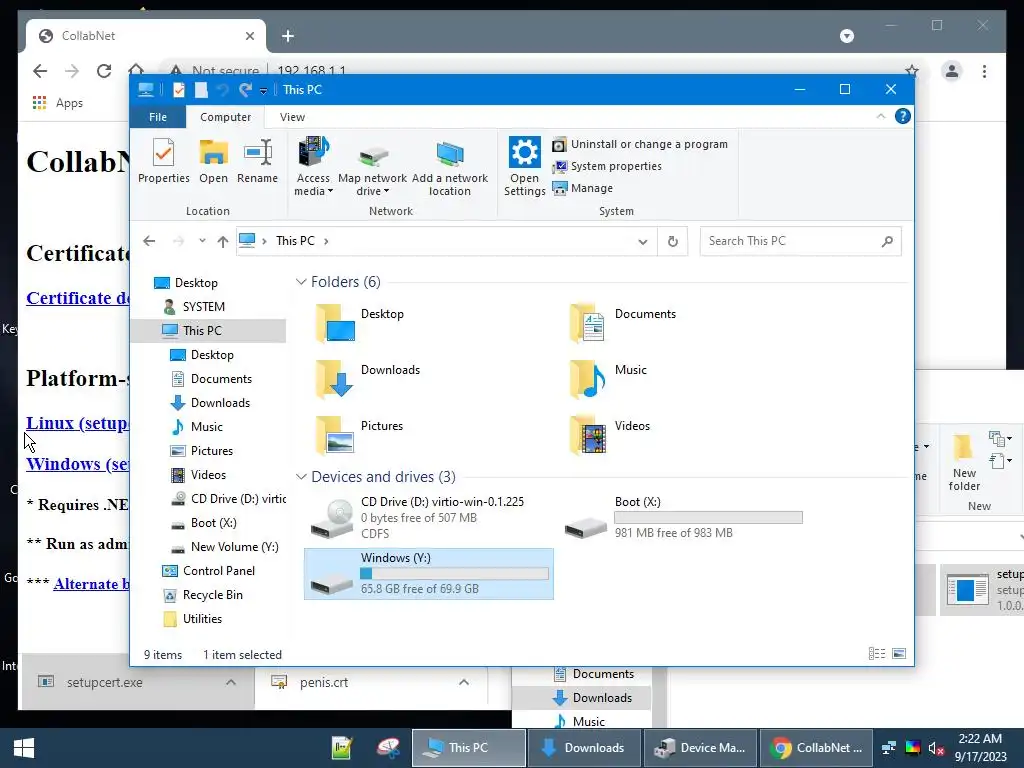Viewport: 1024px width, 768px height.
Task: Switch to Device Manager taskbar button
Action: click(x=701, y=748)
